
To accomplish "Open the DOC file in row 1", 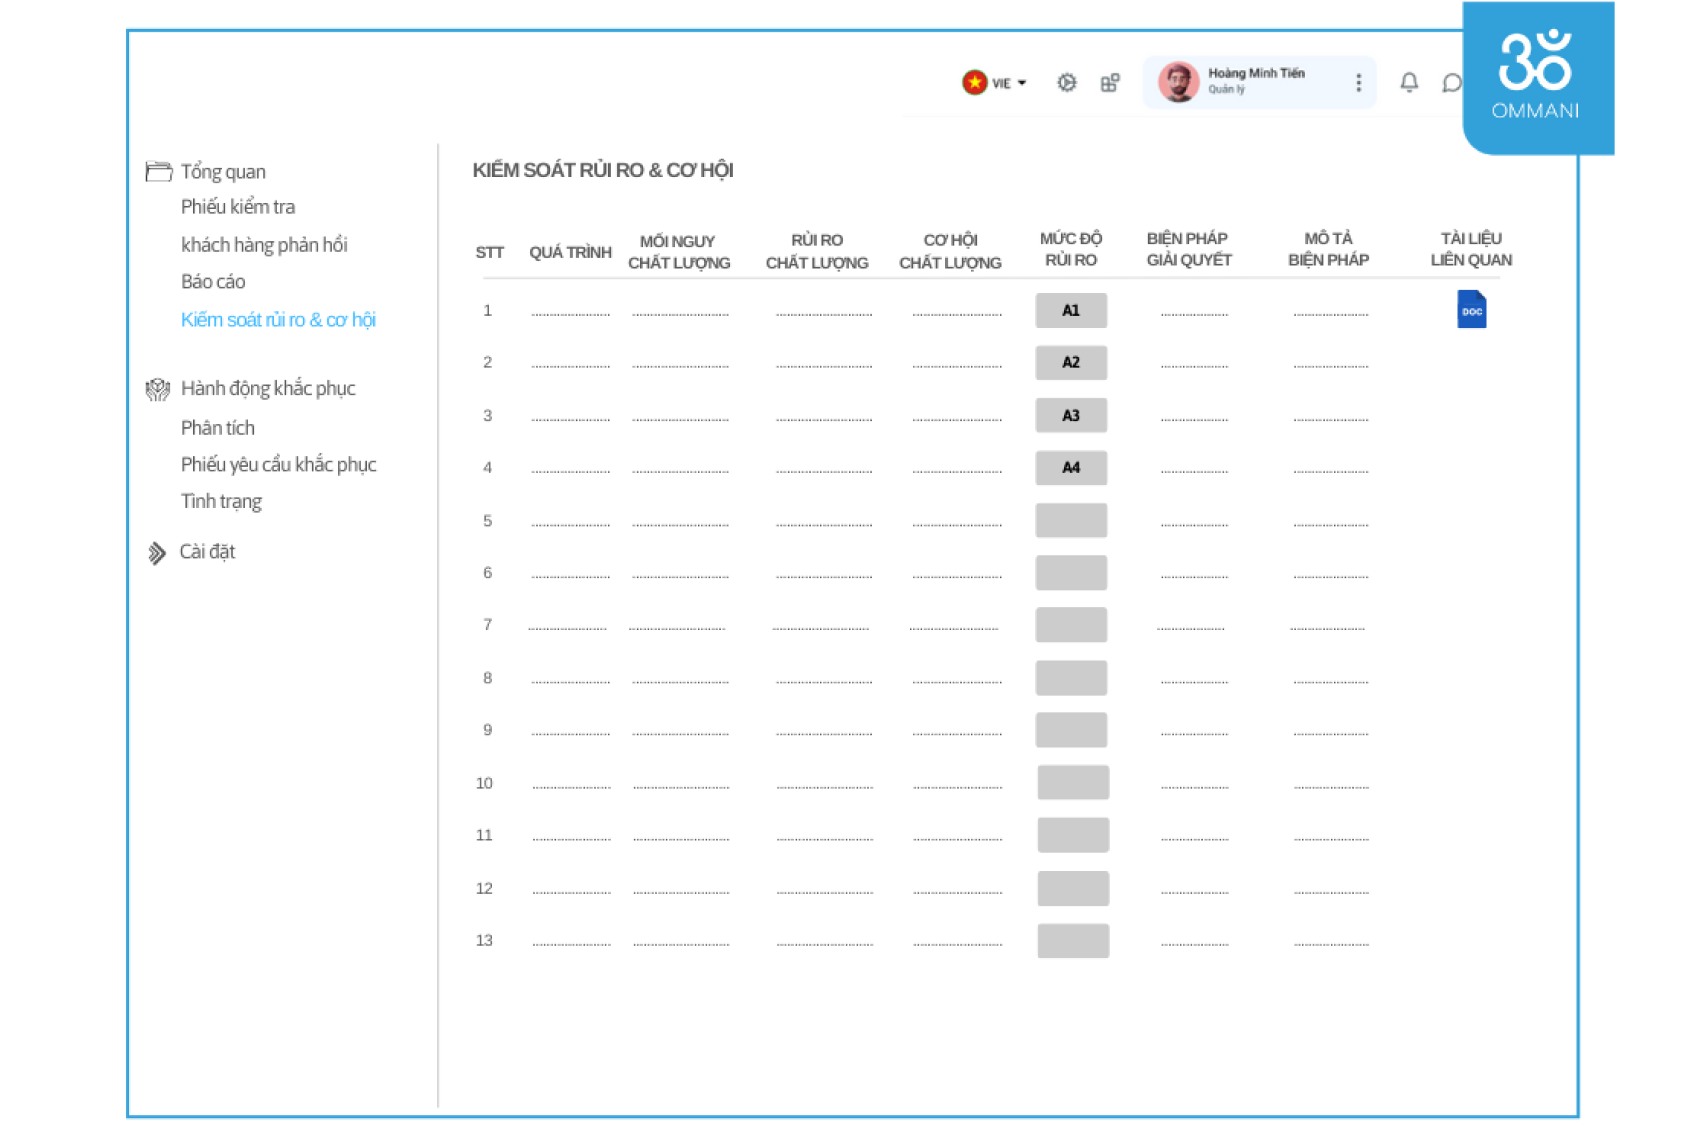I will click(1471, 310).
